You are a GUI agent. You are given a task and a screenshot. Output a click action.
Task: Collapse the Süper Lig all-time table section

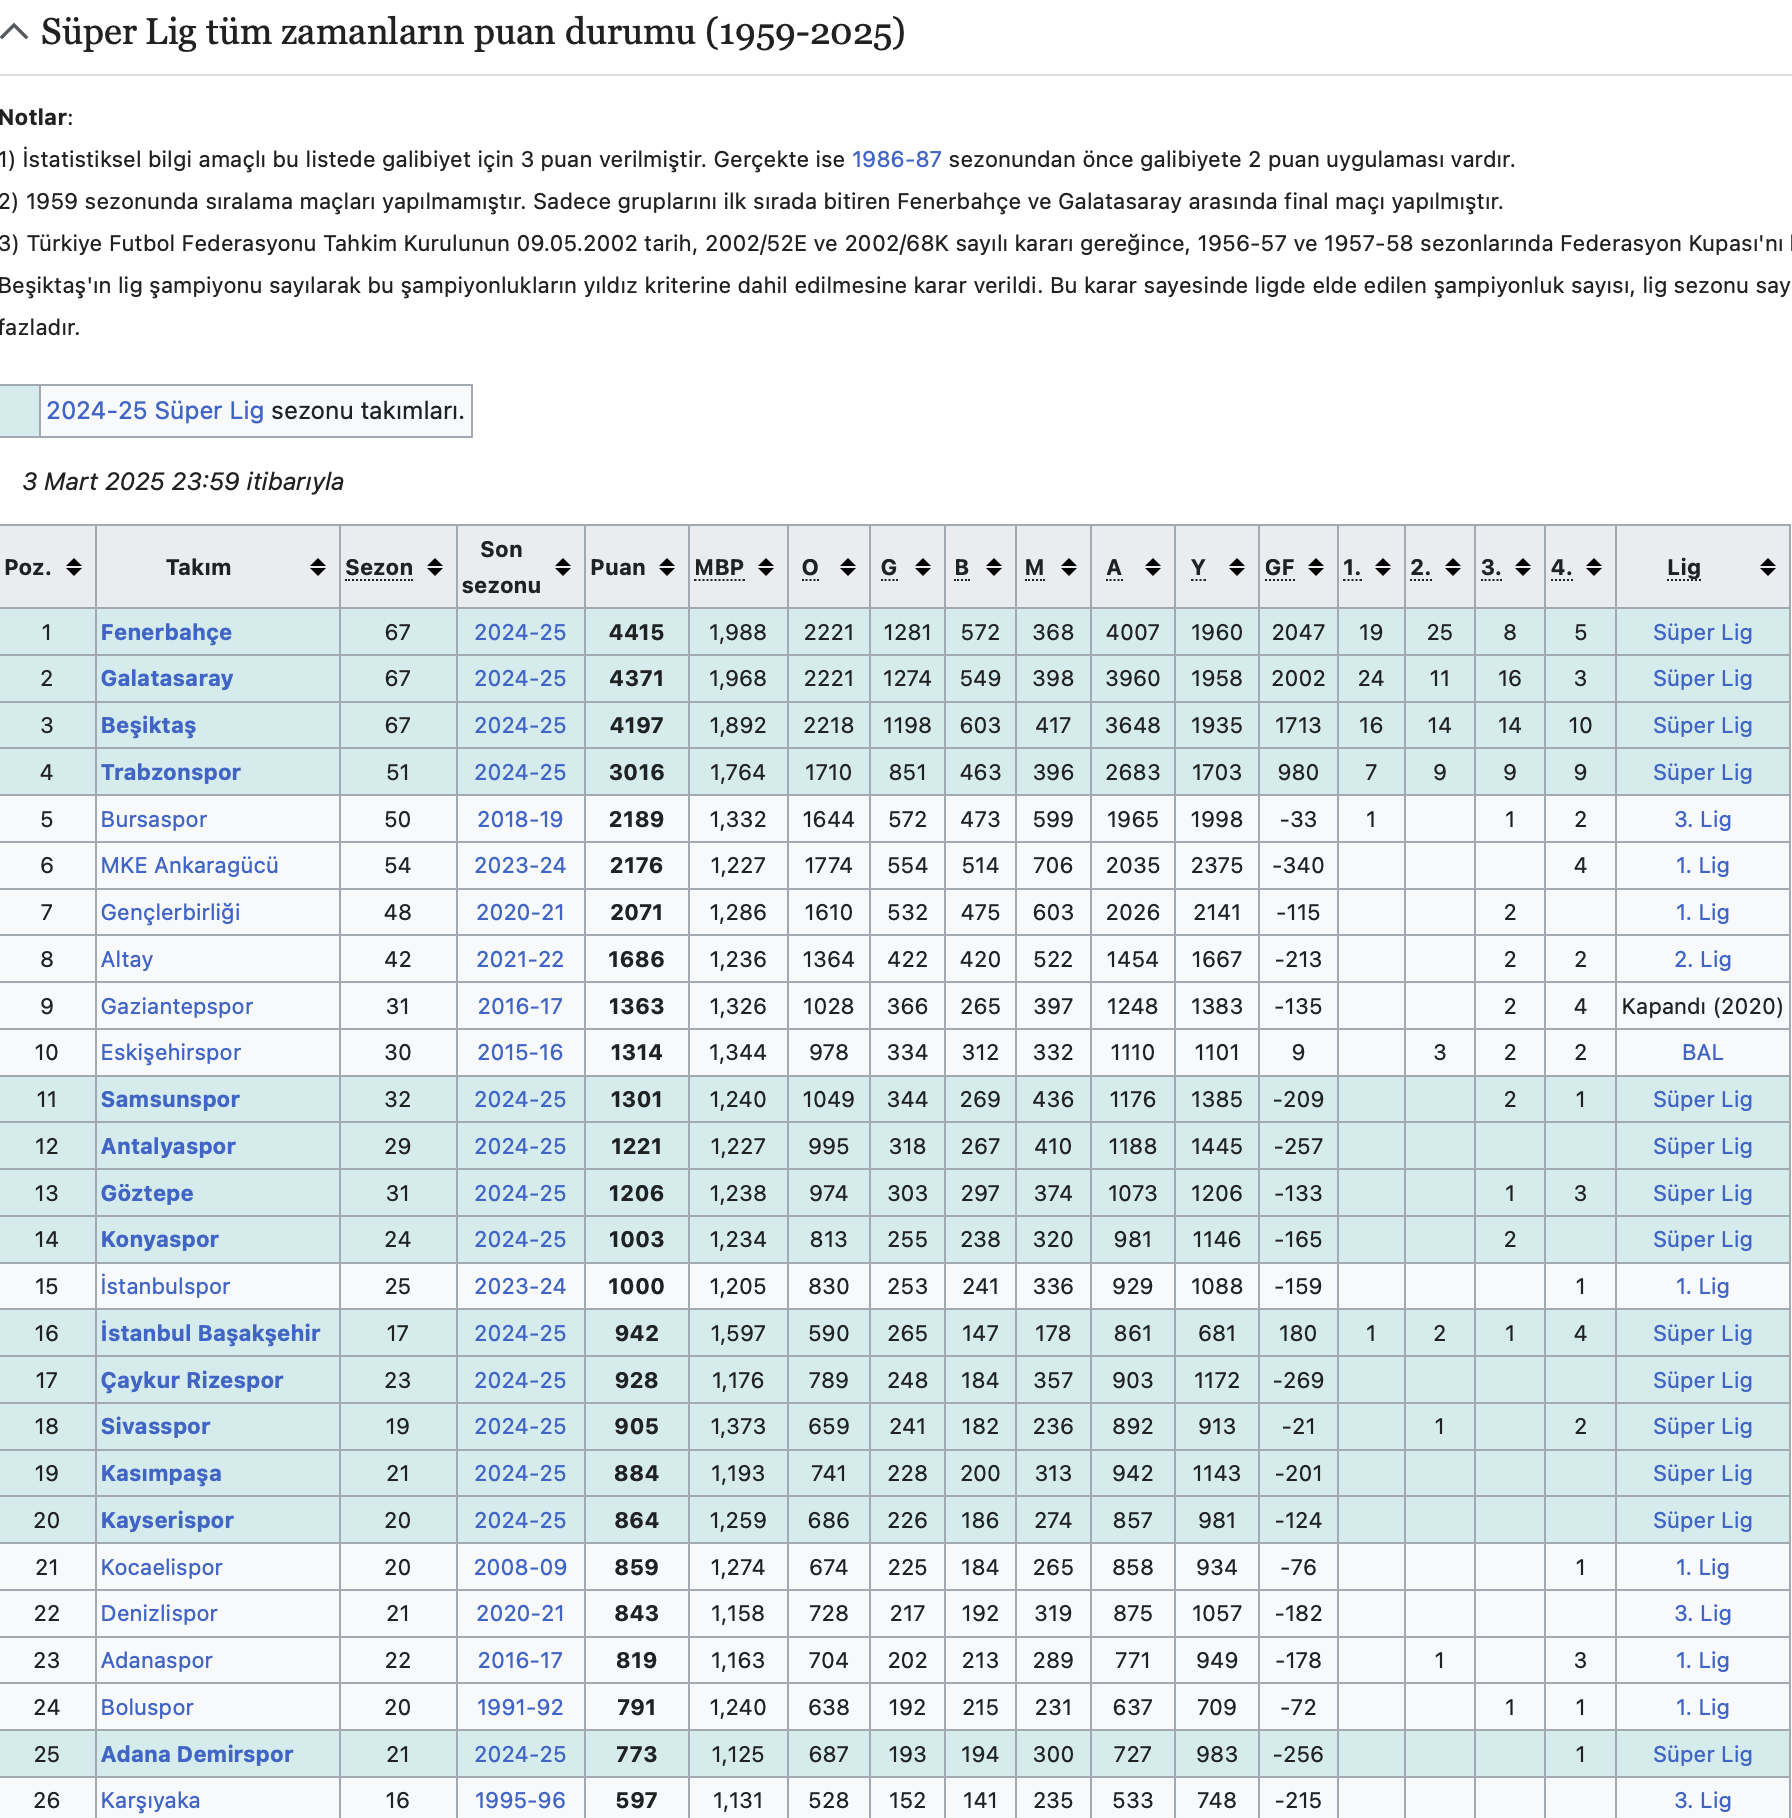[14, 32]
